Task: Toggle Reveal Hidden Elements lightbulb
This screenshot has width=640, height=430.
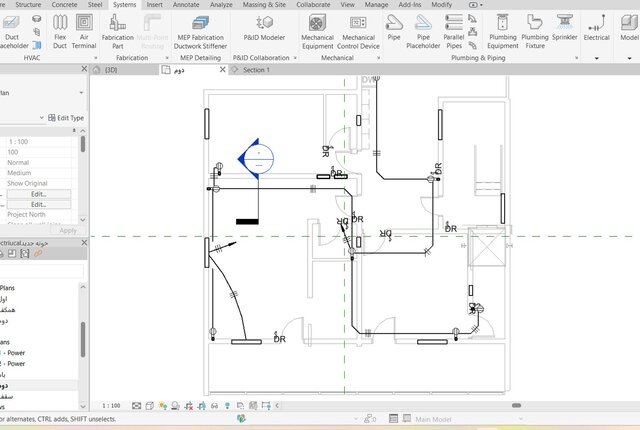Action: (227, 406)
